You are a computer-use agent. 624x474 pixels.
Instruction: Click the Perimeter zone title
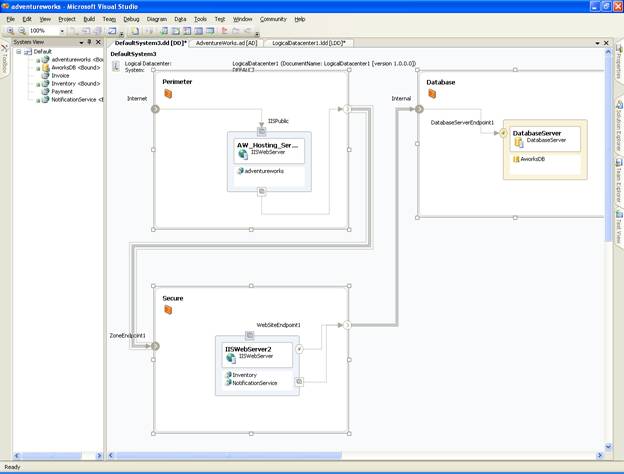coord(177,82)
